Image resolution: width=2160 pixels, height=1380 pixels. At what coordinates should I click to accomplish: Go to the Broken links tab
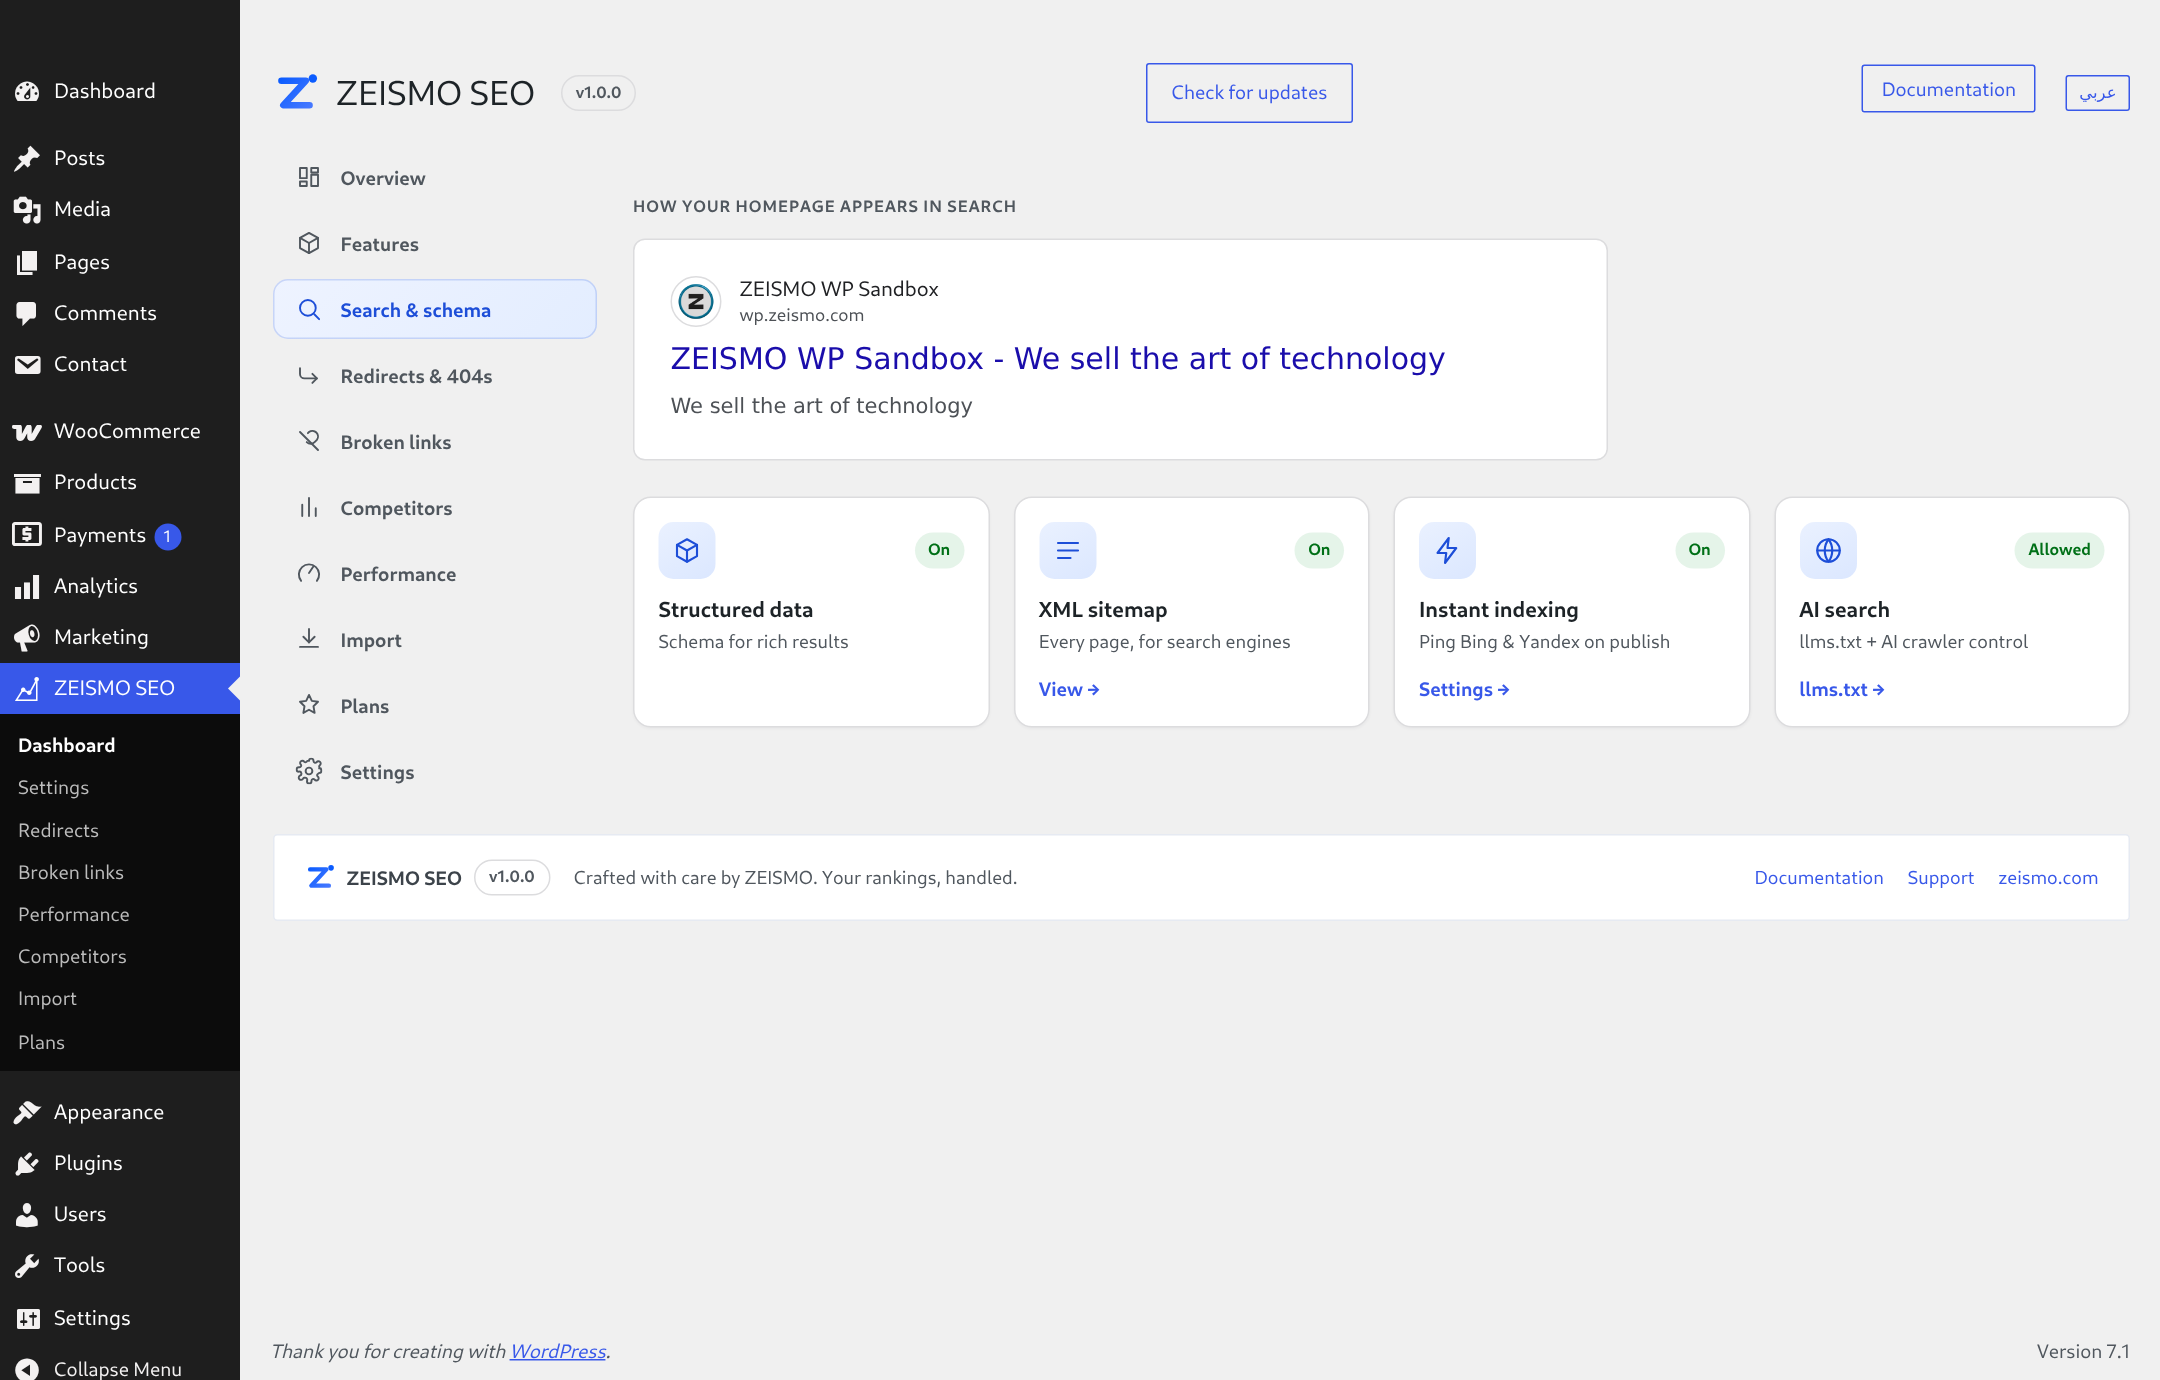(435, 442)
